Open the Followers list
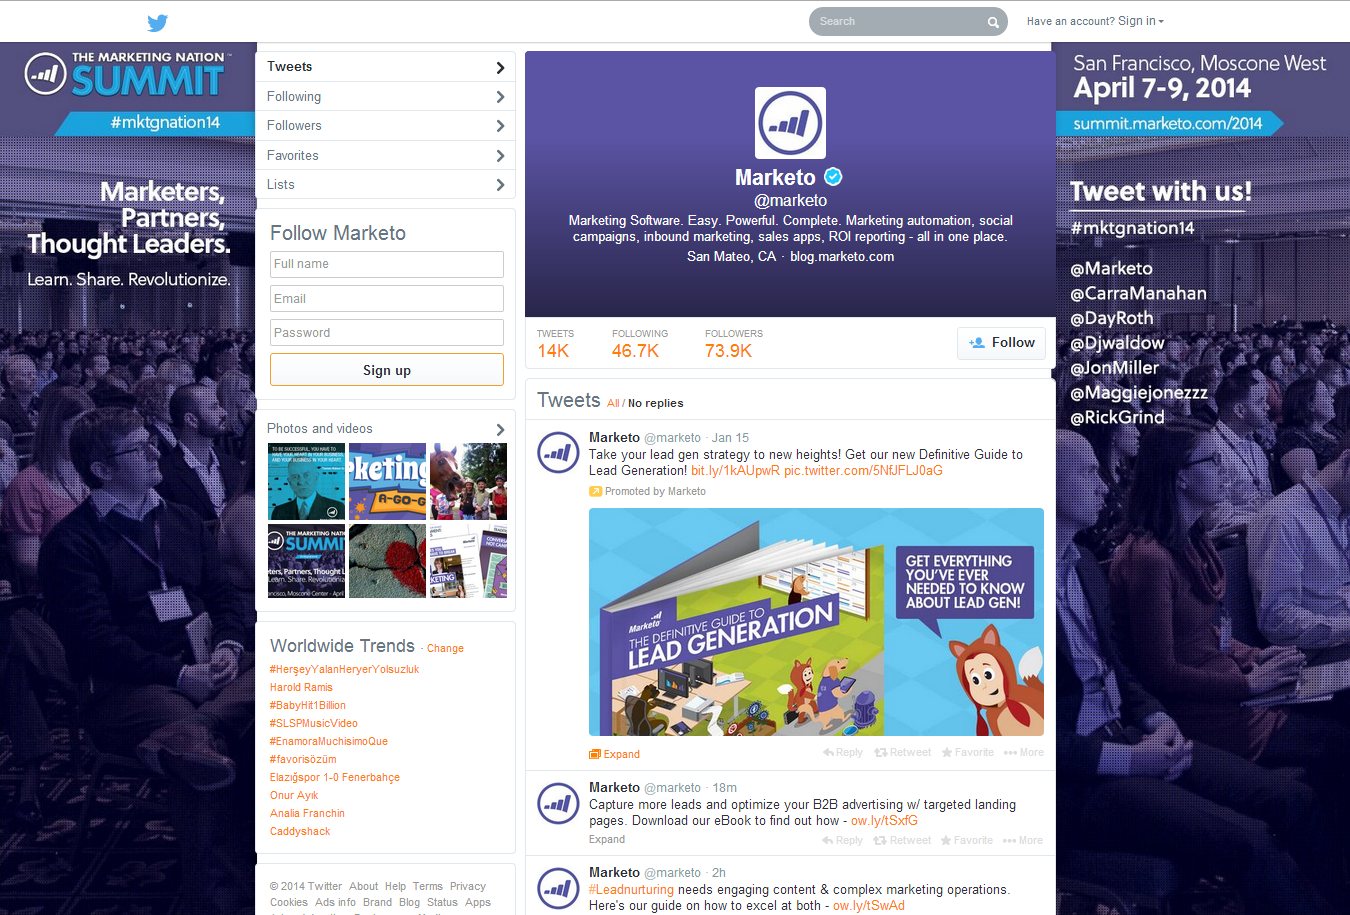Screen dimensions: 1350x915 coord(386,126)
